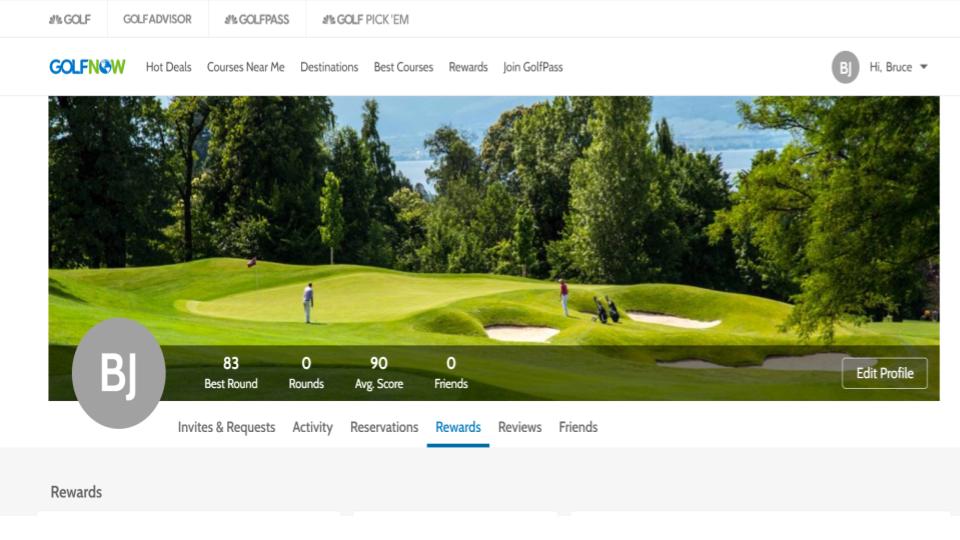Click the small BJ avatar in header
This screenshot has height=540, width=960.
[x=845, y=67]
